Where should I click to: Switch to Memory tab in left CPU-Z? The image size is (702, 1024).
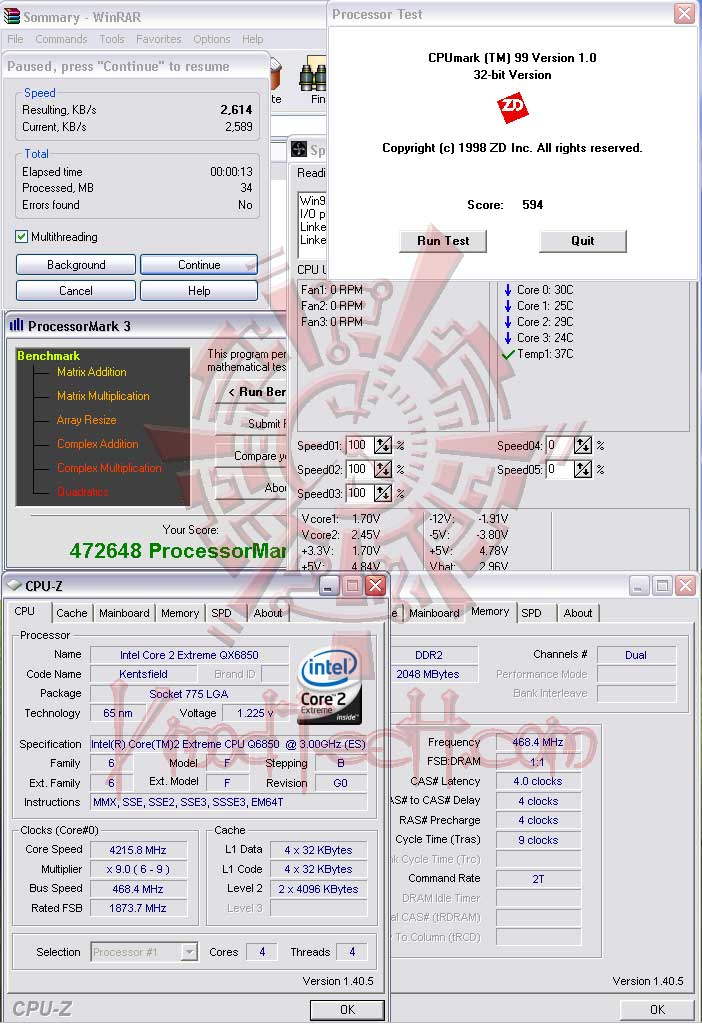[x=180, y=613]
